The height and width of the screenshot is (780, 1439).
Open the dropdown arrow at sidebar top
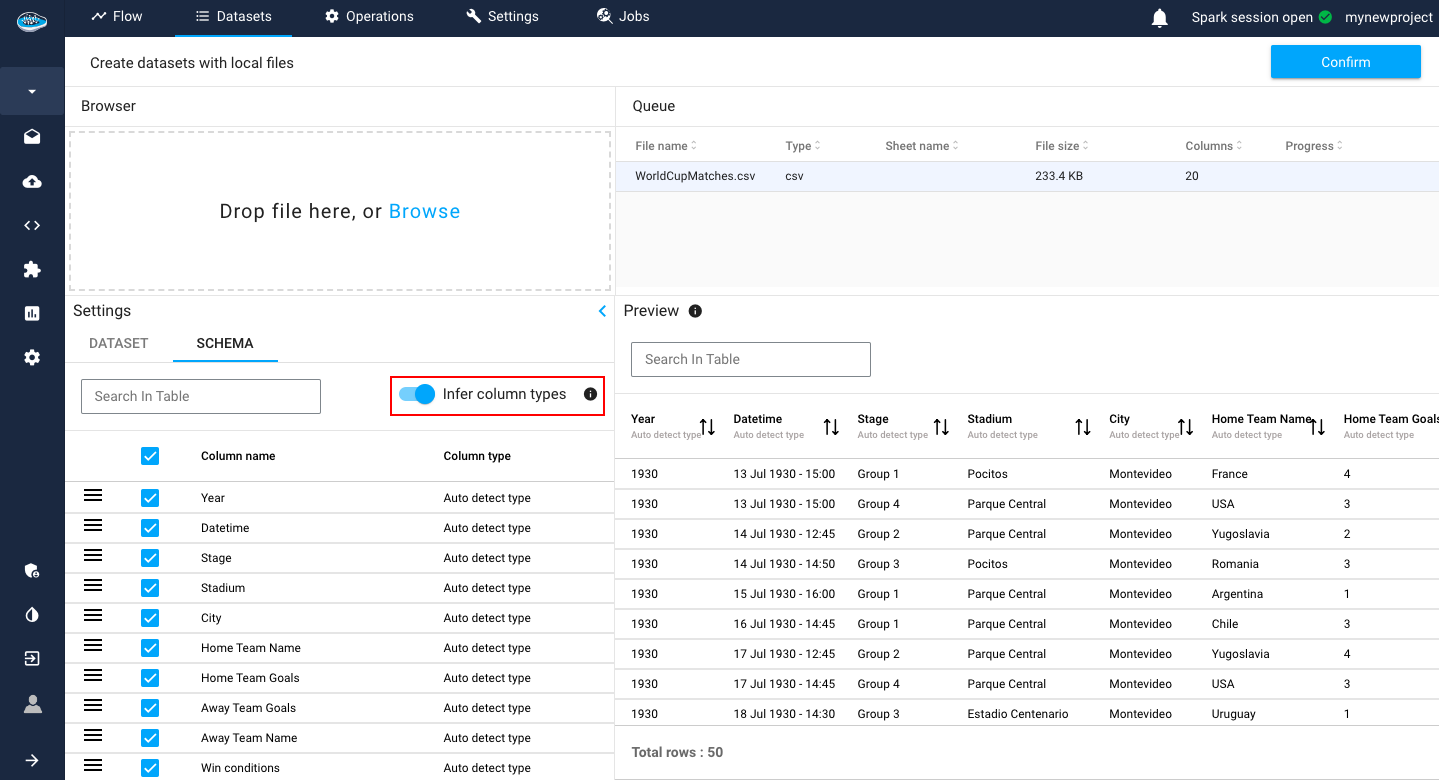pyautogui.click(x=32, y=92)
